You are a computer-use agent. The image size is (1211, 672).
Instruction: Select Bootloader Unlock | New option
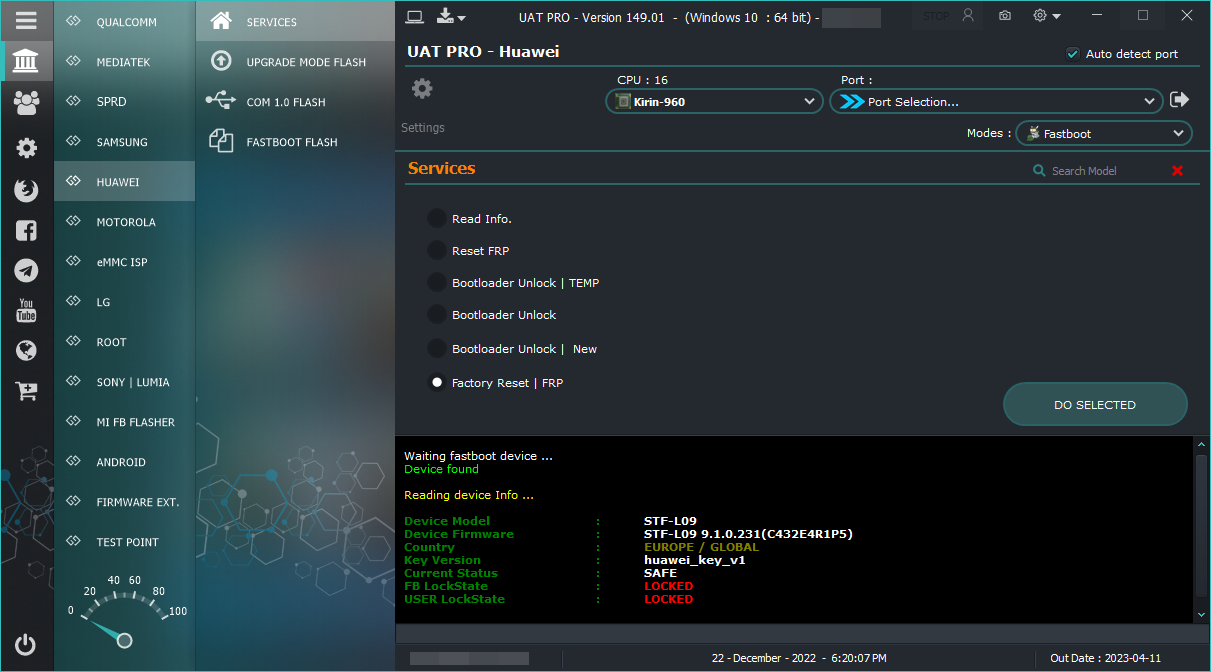[x=437, y=348]
